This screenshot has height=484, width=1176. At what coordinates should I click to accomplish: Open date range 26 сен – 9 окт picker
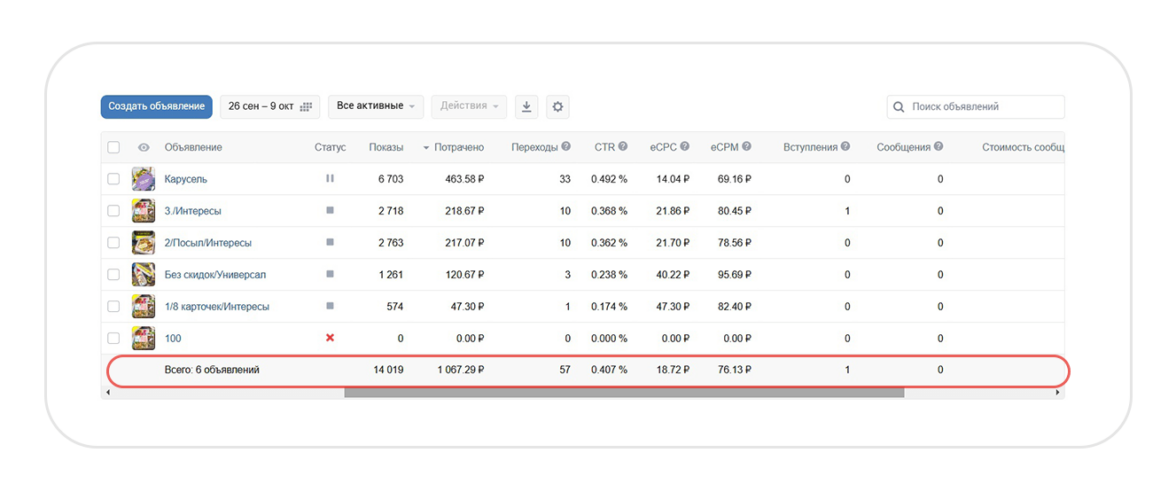269,107
